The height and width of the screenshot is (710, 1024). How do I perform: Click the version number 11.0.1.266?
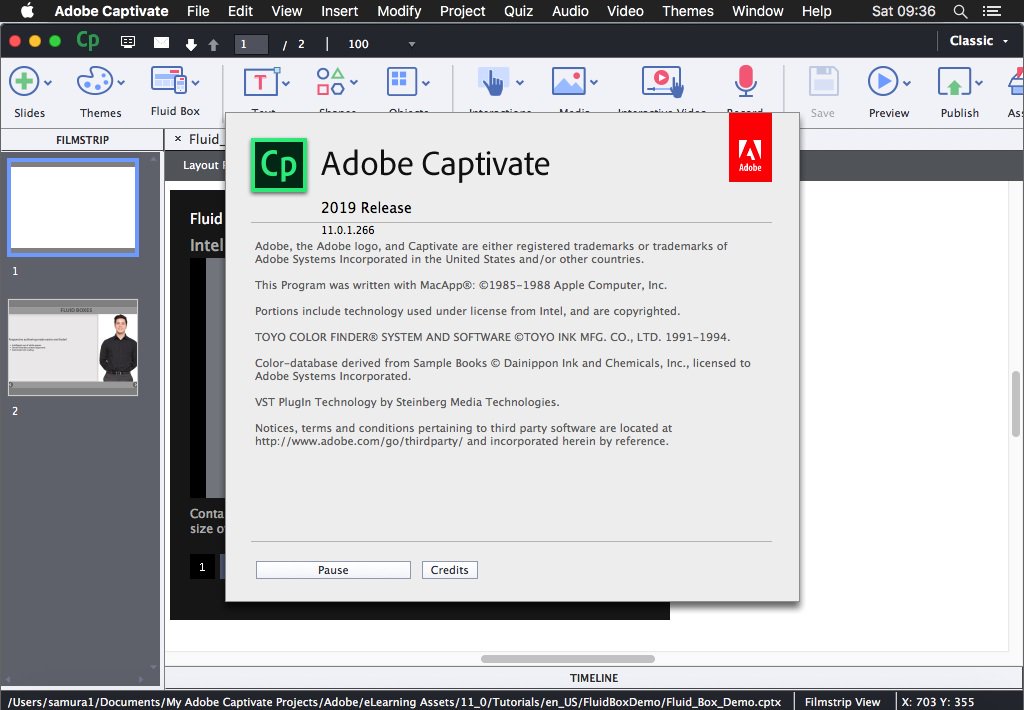347,230
